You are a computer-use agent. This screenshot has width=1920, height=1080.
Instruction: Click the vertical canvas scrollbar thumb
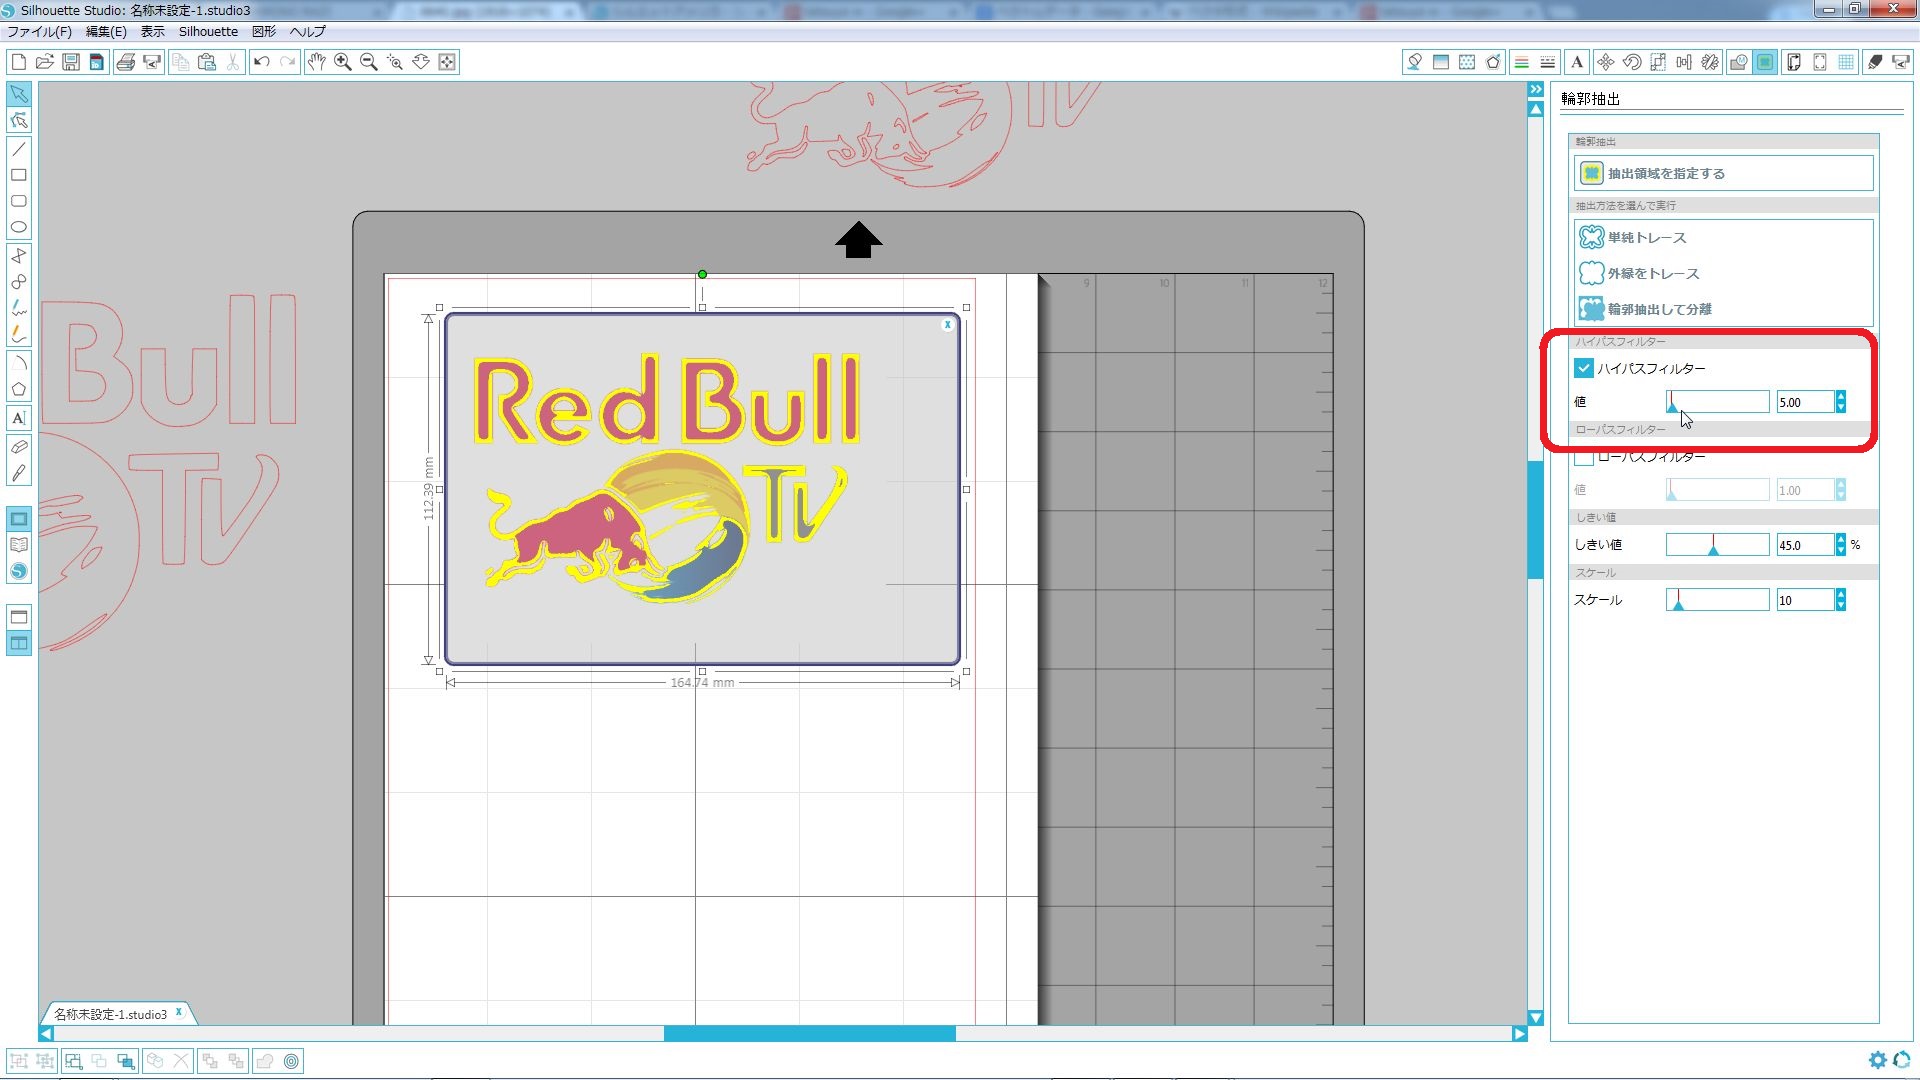(x=1535, y=519)
